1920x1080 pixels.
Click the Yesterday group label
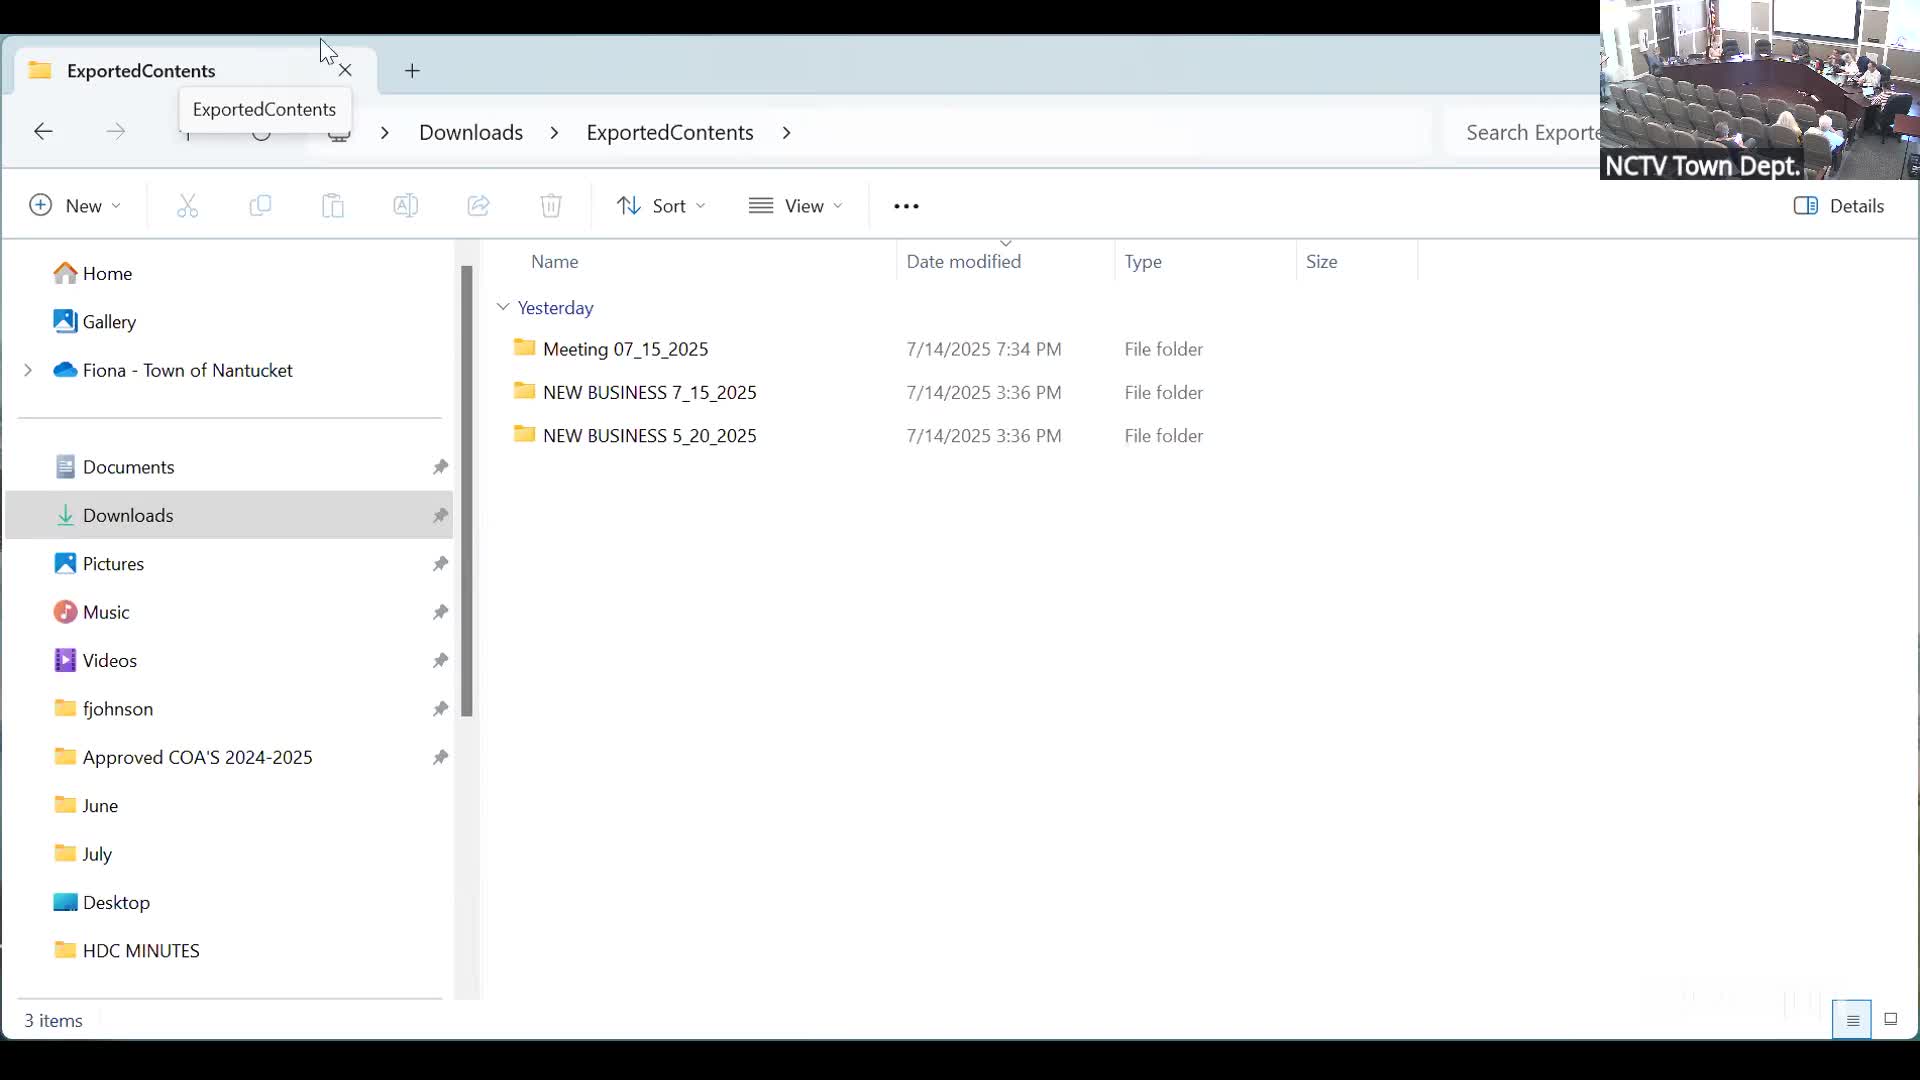point(556,308)
